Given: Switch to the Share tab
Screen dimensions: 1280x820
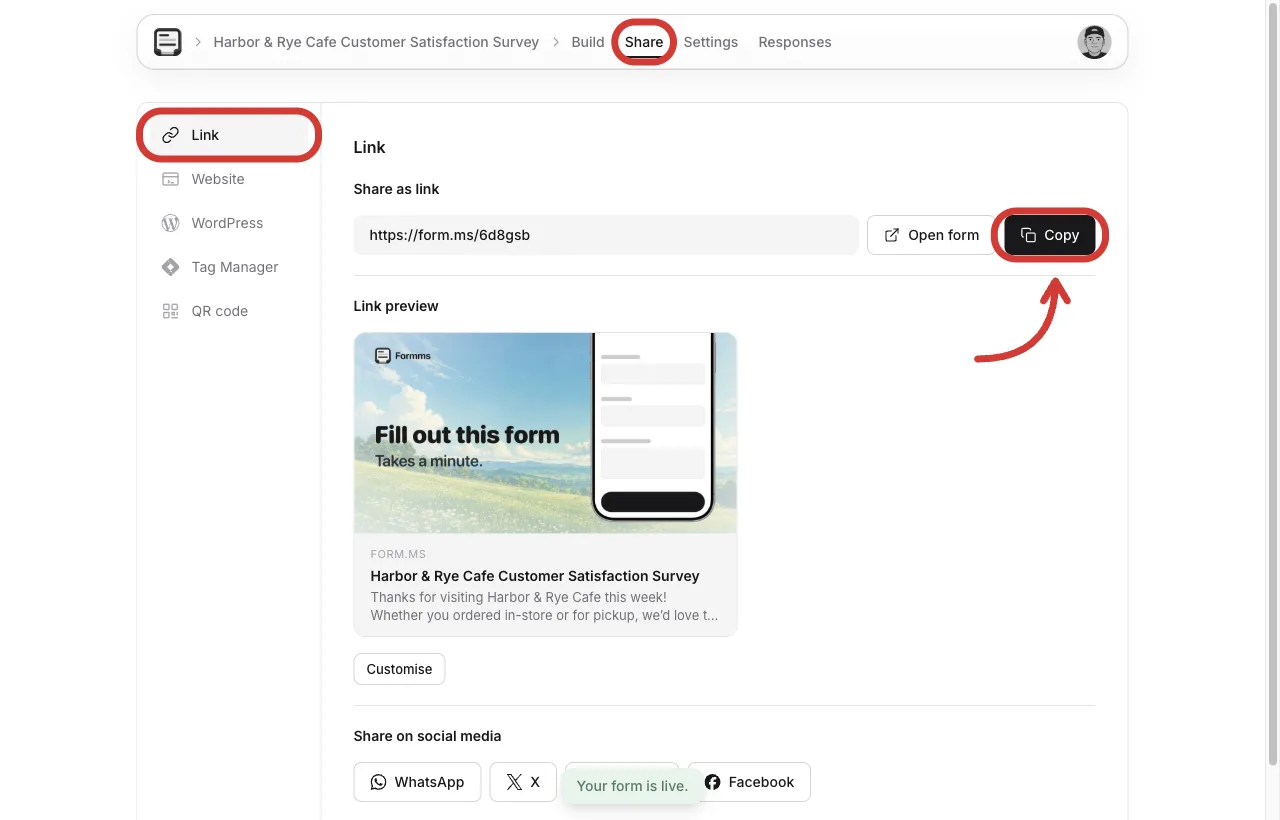Looking at the screenshot, I should [644, 42].
